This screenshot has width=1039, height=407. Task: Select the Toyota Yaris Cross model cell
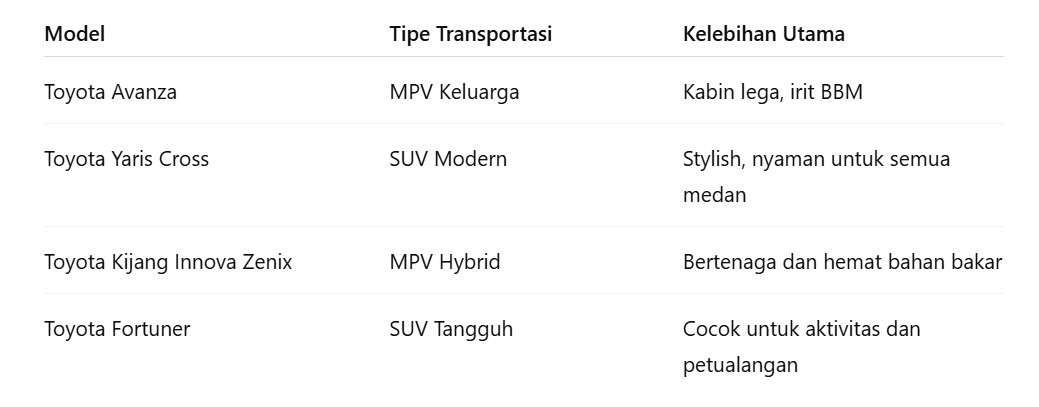tap(126, 159)
